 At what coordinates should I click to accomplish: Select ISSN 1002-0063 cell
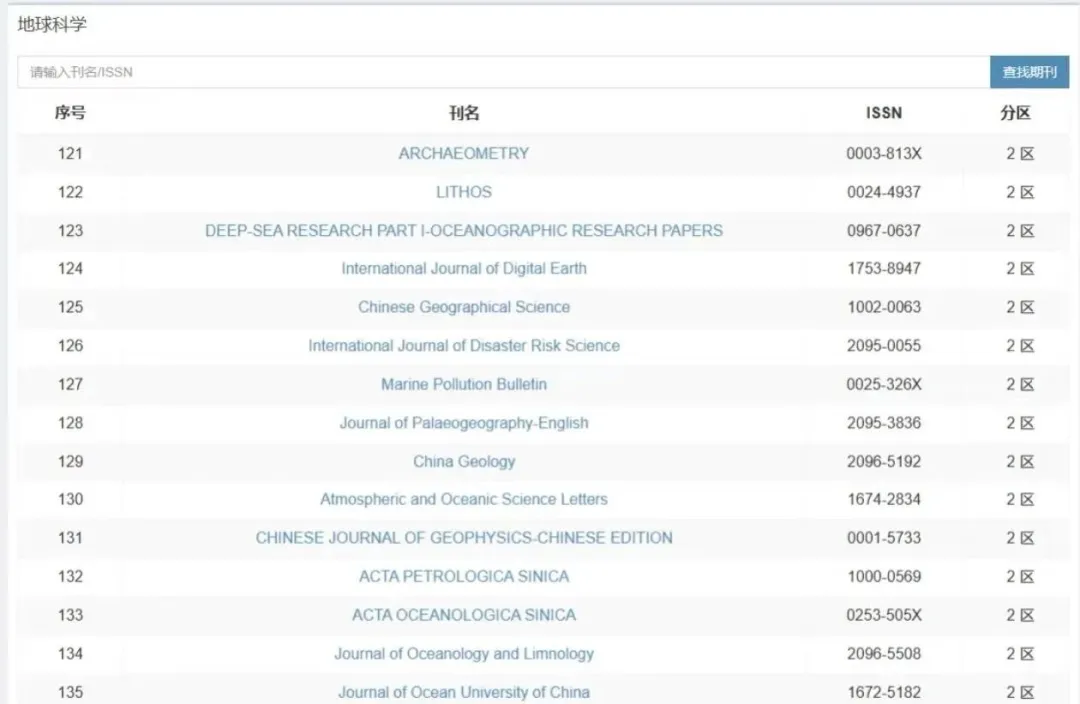pos(884,307)
